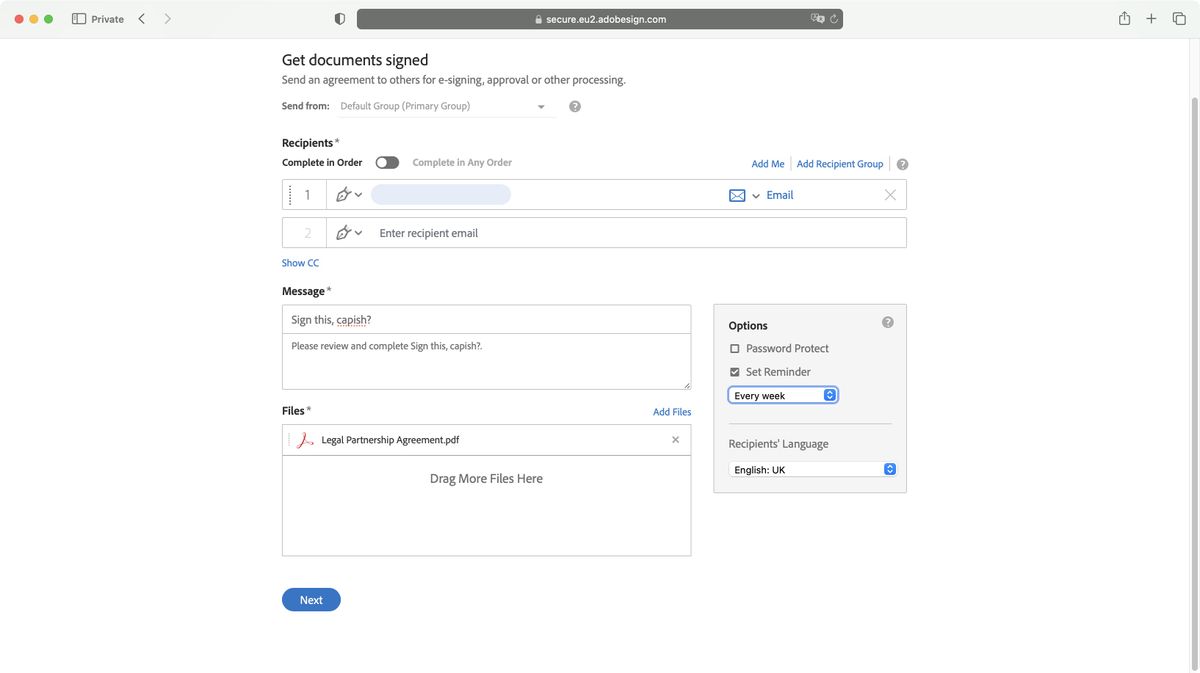Open the tab overview in Safari
1200x673 pixels.
(x=1179, y=17)
